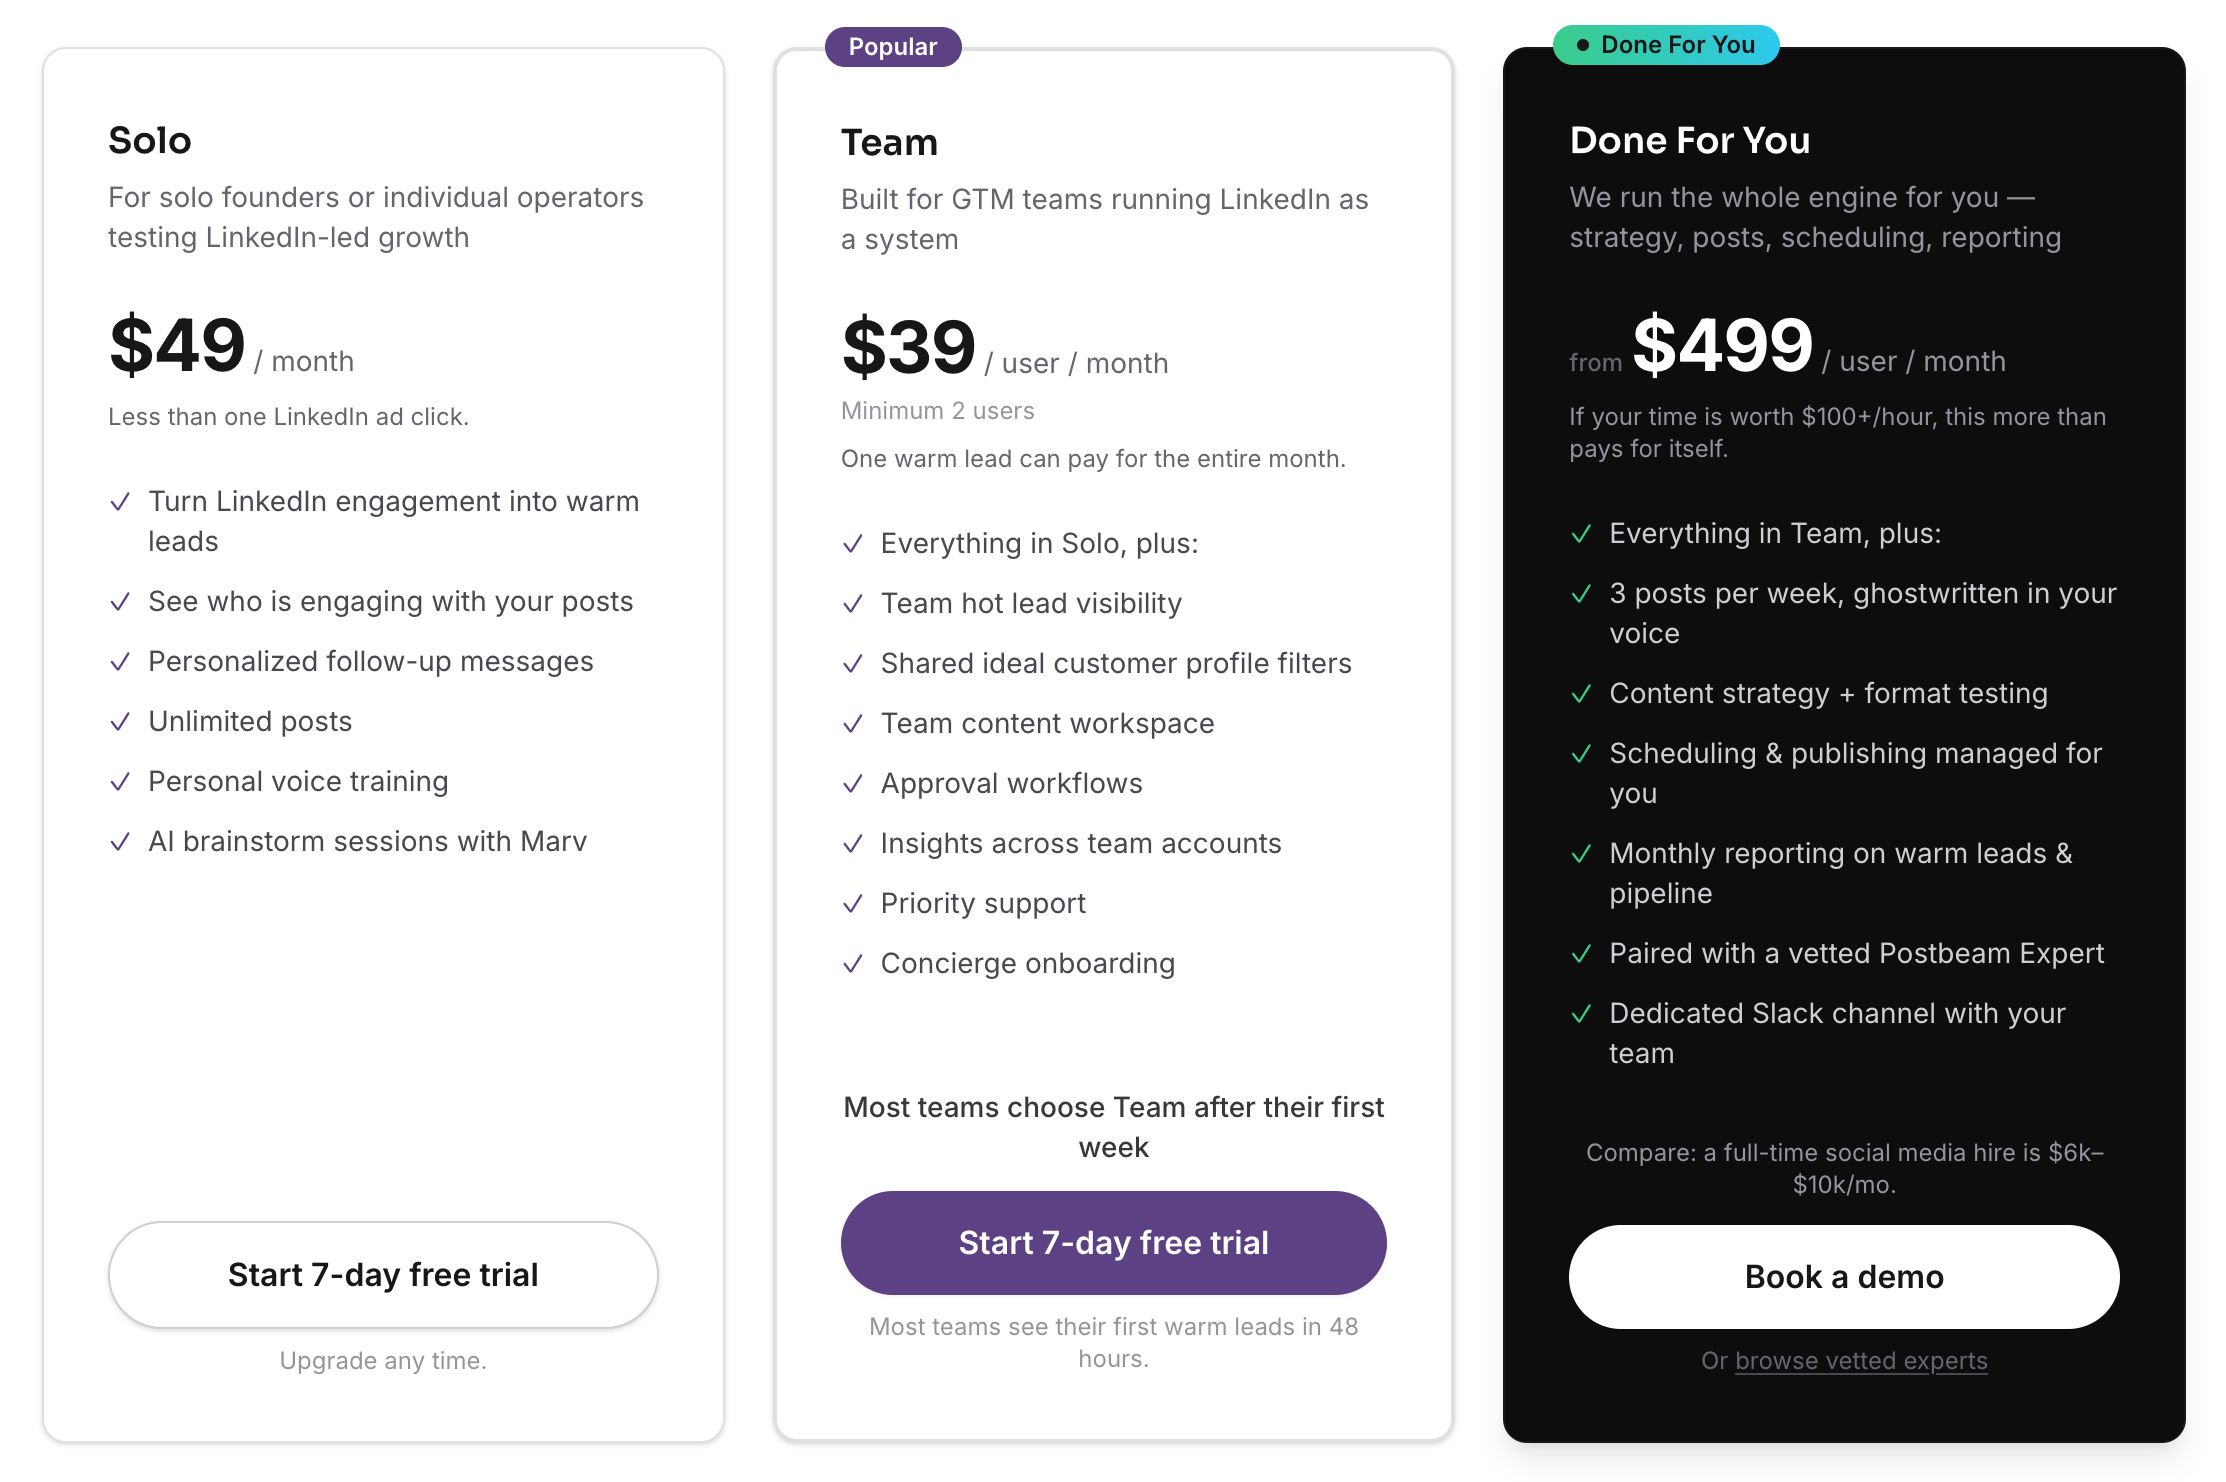Click the checkmark beside "Team hot lead visibility"

[x=854, y=603]
